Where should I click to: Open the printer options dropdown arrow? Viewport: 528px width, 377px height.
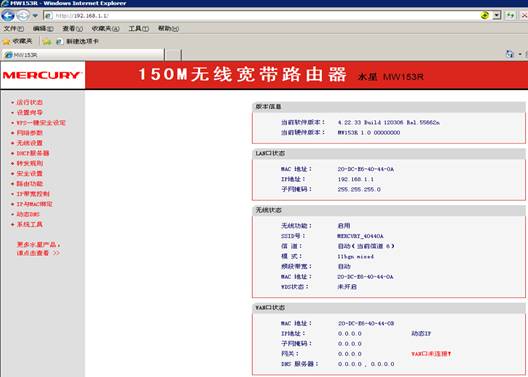[x=520, y=54]
